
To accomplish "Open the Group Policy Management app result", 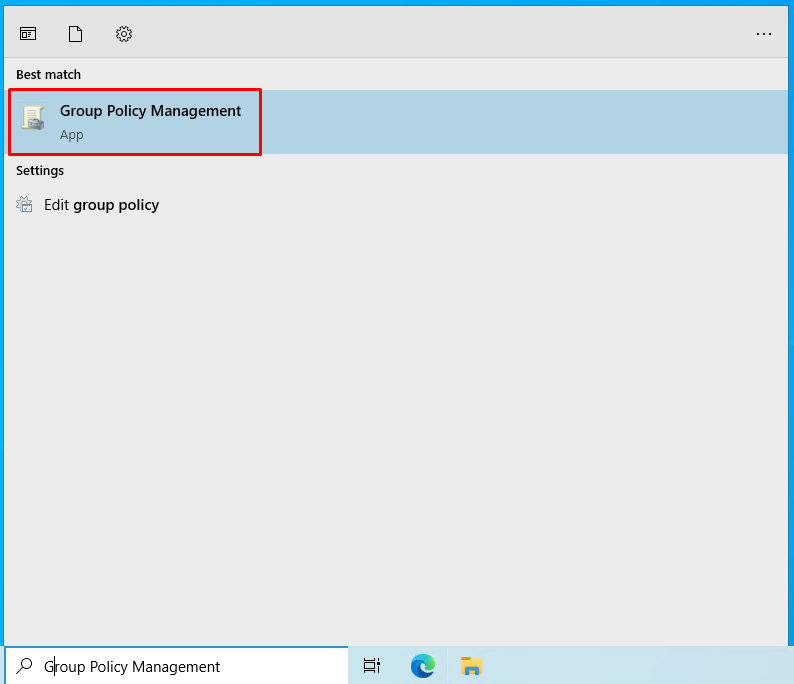I will (x=396, y=122).
